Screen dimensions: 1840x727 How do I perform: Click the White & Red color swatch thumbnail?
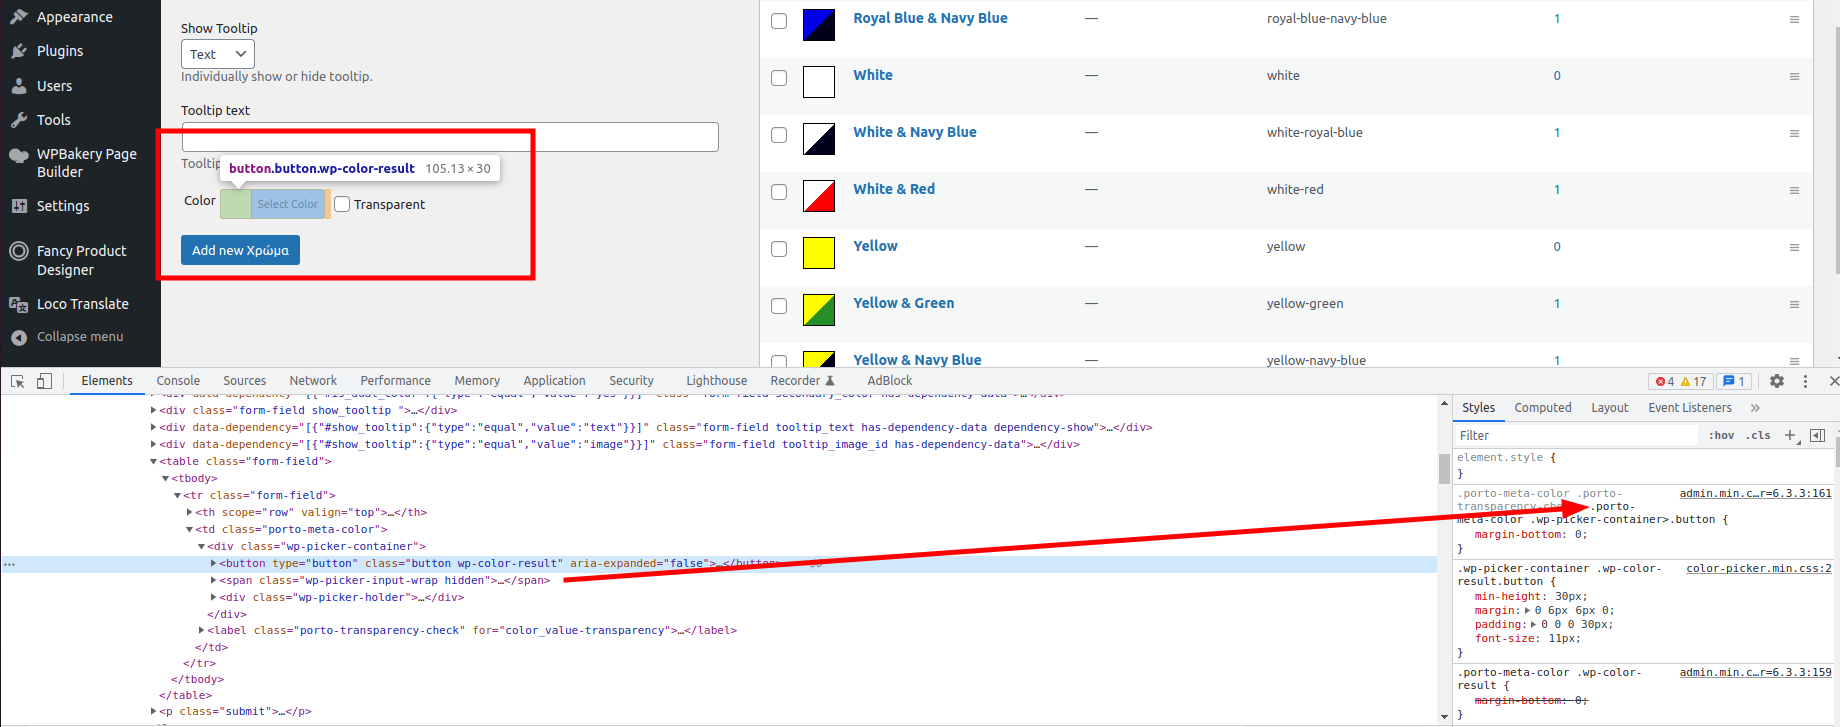(819, 196)
